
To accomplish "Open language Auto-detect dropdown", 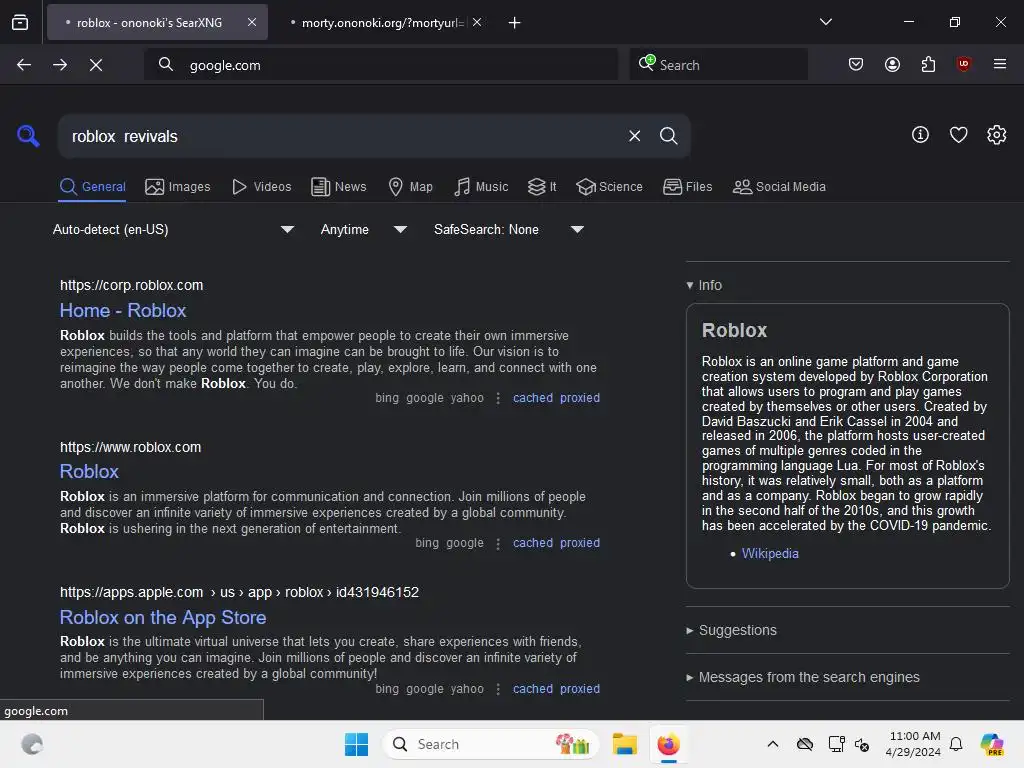I will point(172,229).
